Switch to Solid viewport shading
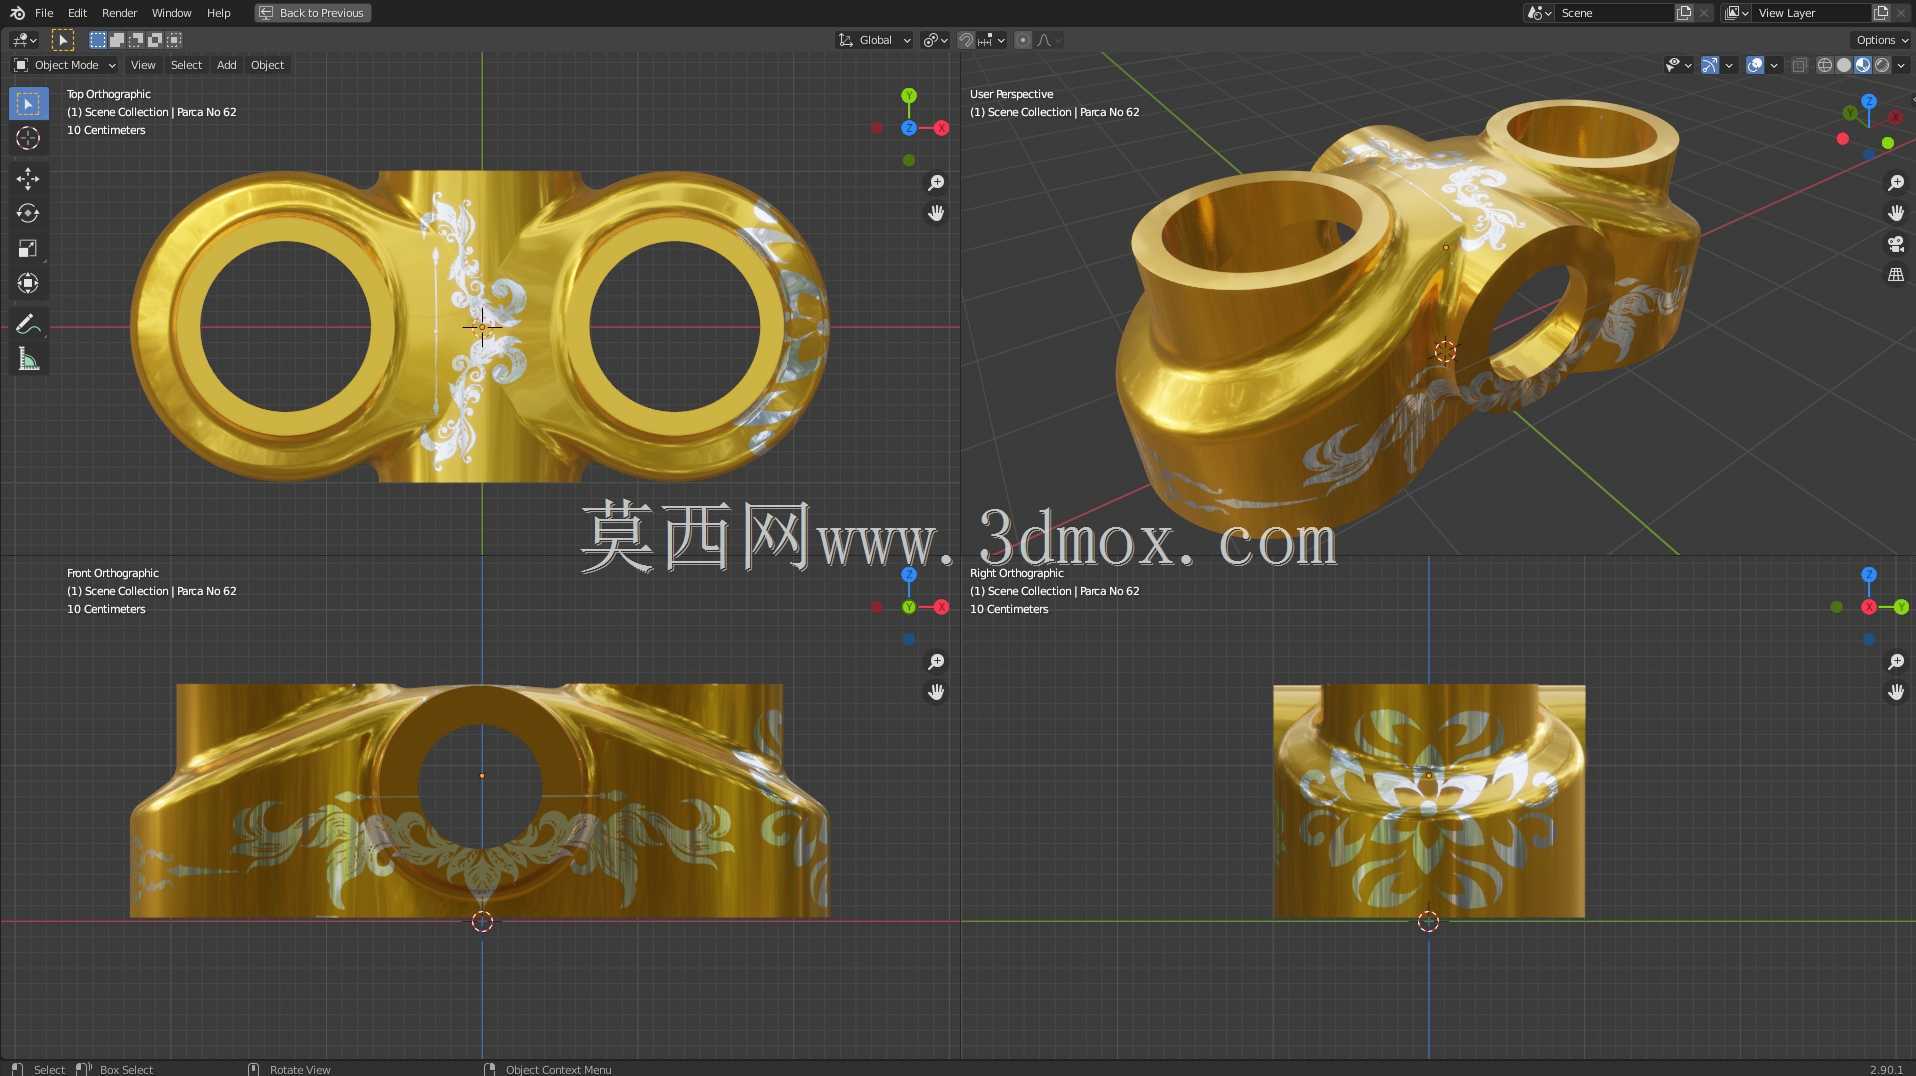This screenshot has width=1916, height=1076. 1844,65
